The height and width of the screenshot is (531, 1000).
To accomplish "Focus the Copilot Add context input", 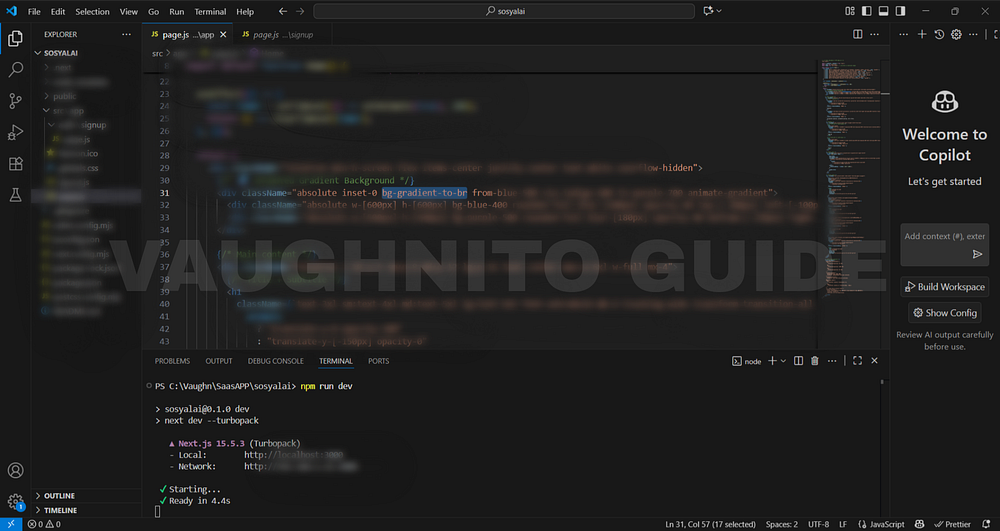I will 944,236.
